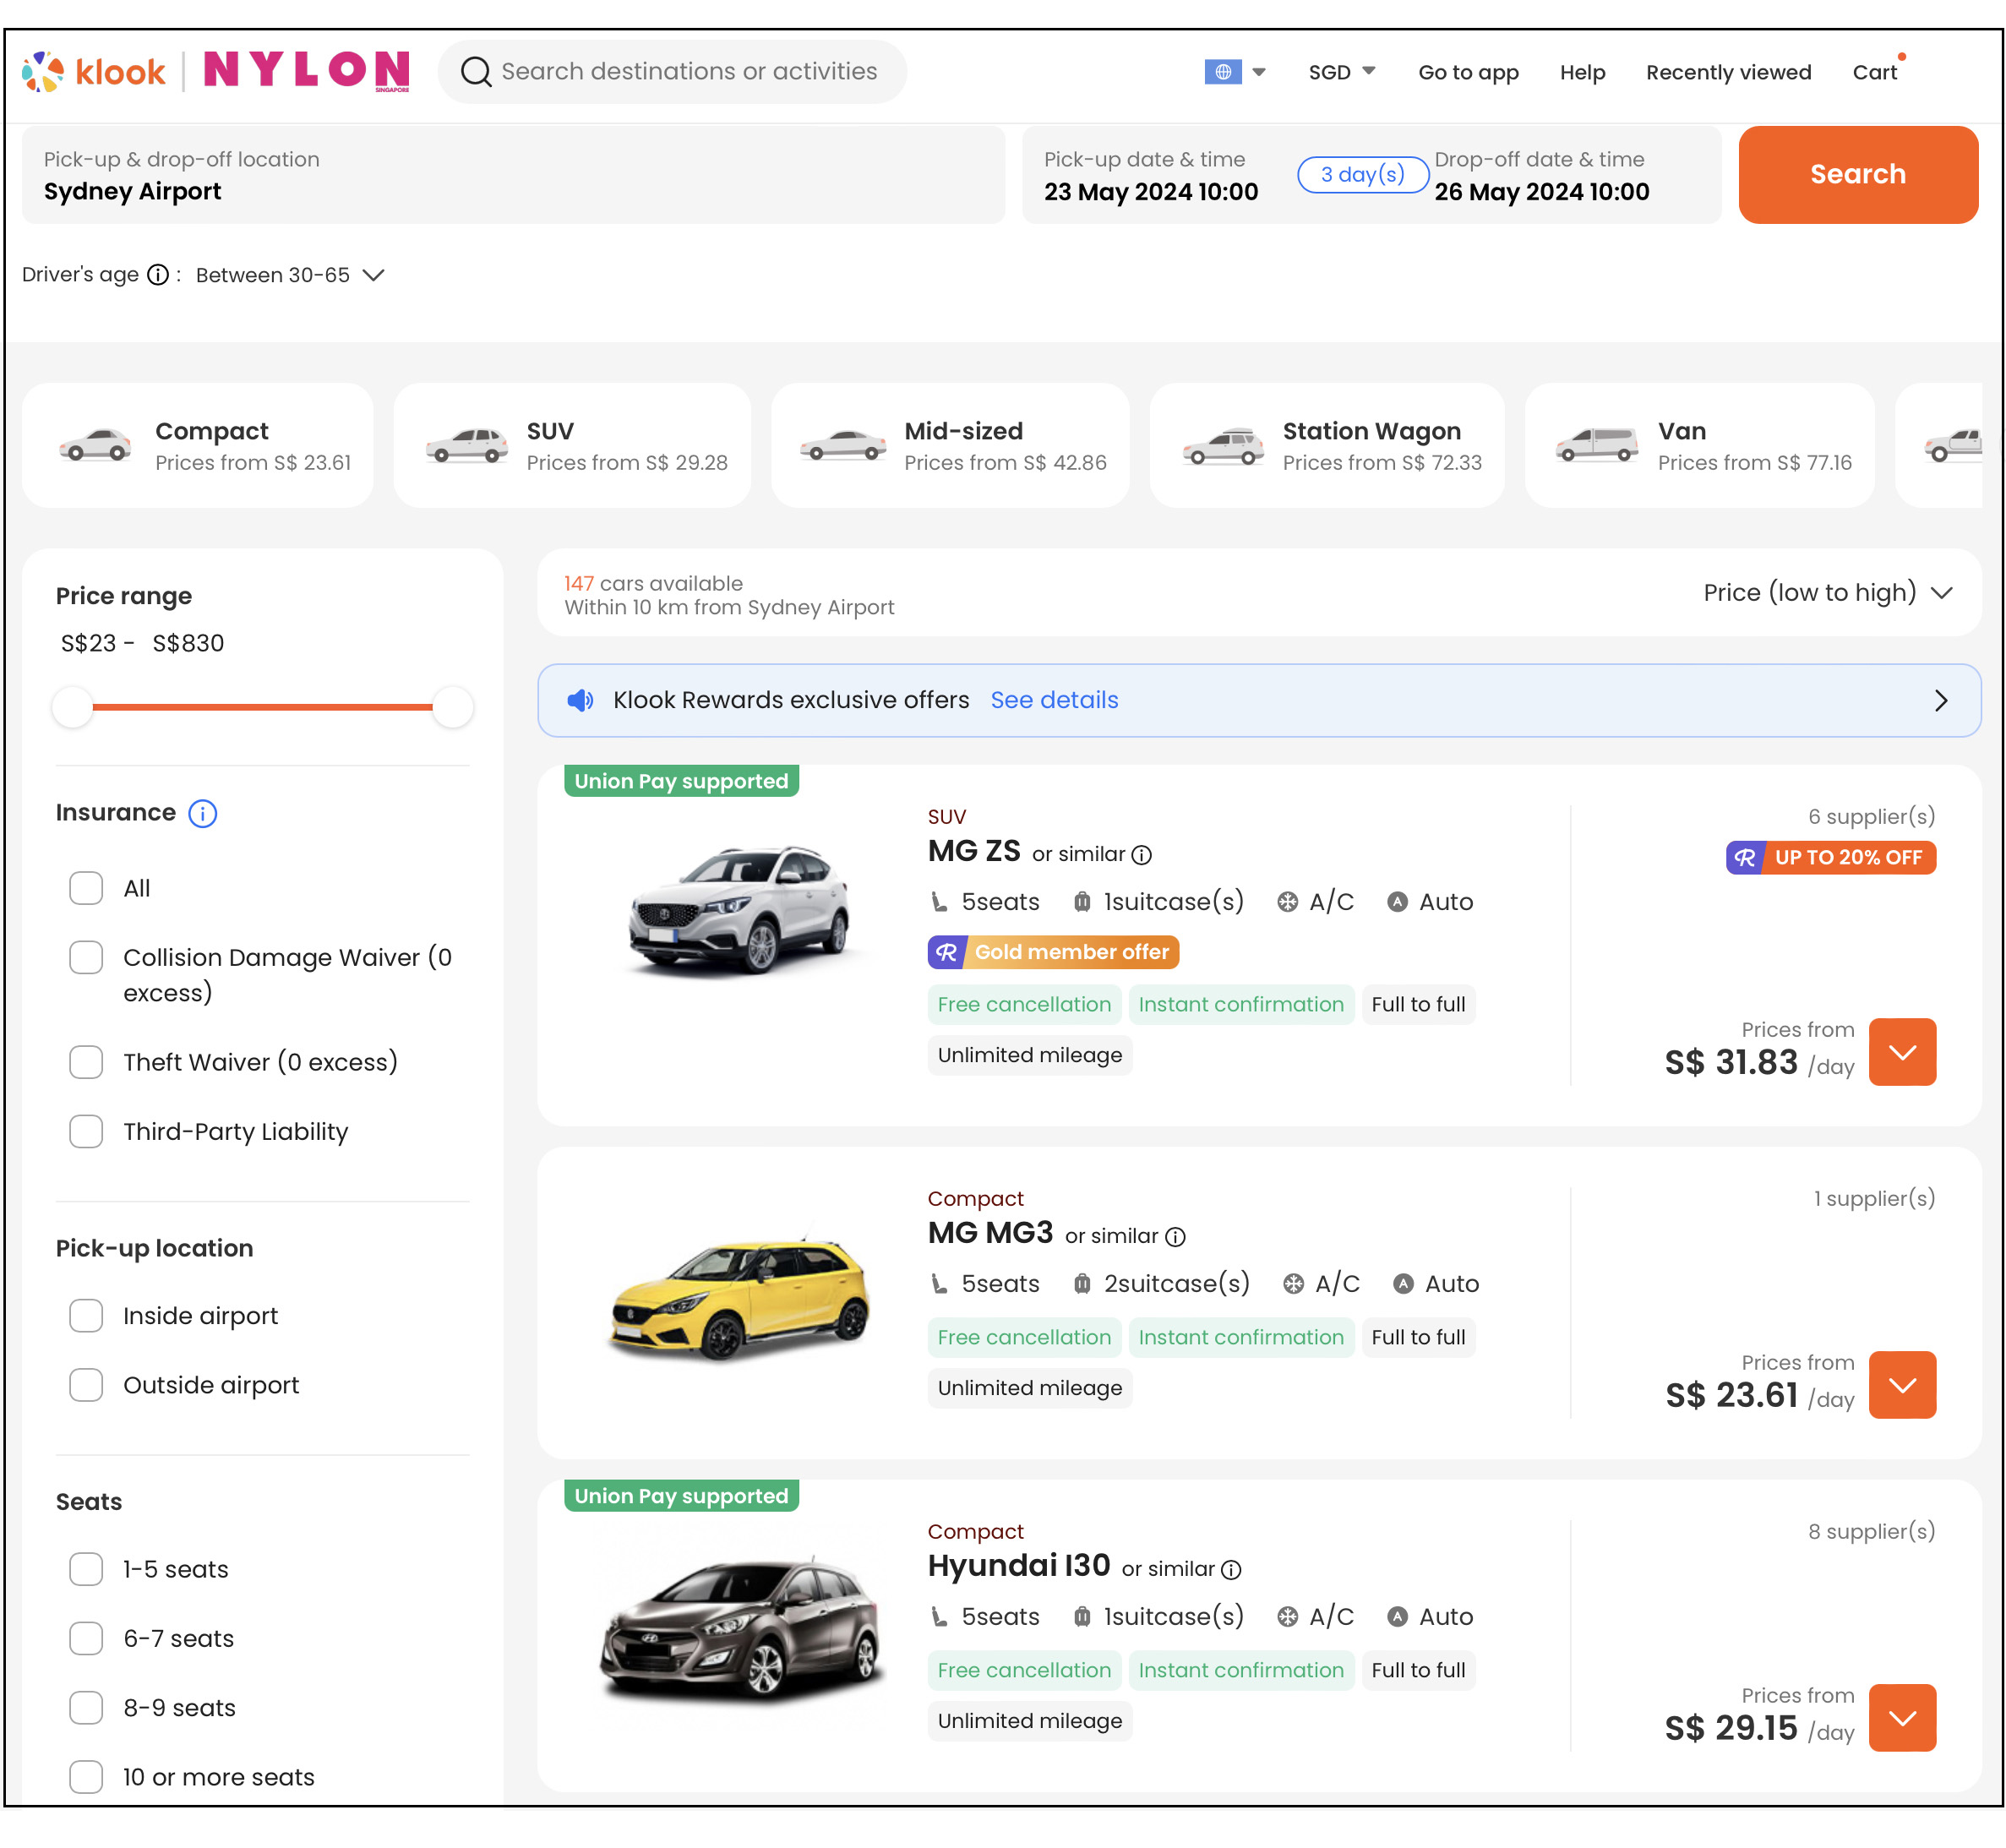2006x1848 pixels.
Task: Click the MG MG3 suitcase icon
Action: click(1082, 1284)
